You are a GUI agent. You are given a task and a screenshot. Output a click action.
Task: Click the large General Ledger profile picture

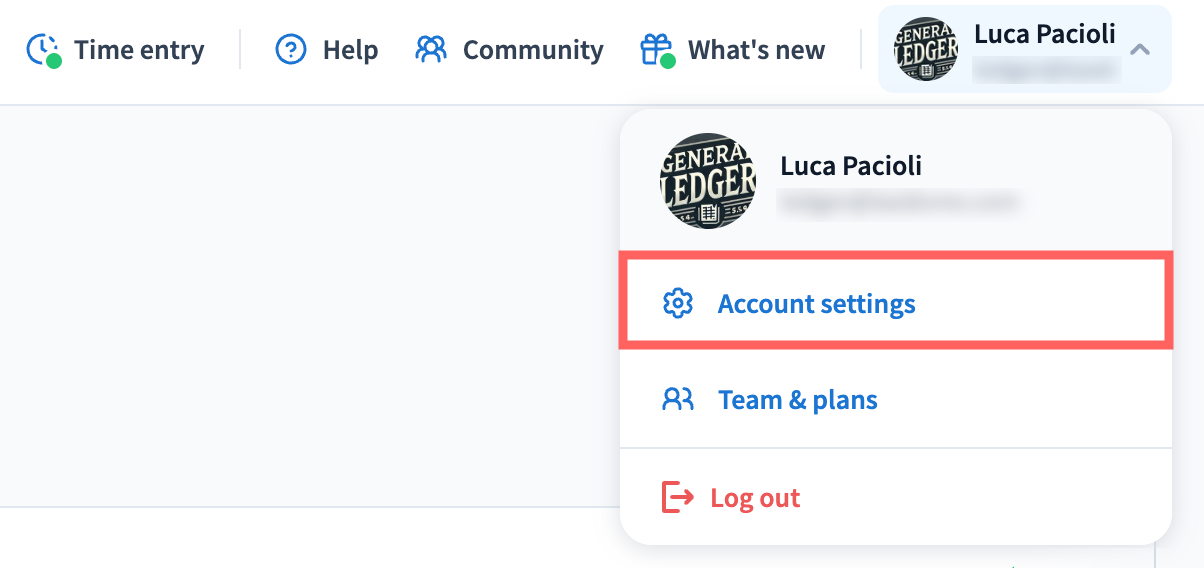[708, 181]
